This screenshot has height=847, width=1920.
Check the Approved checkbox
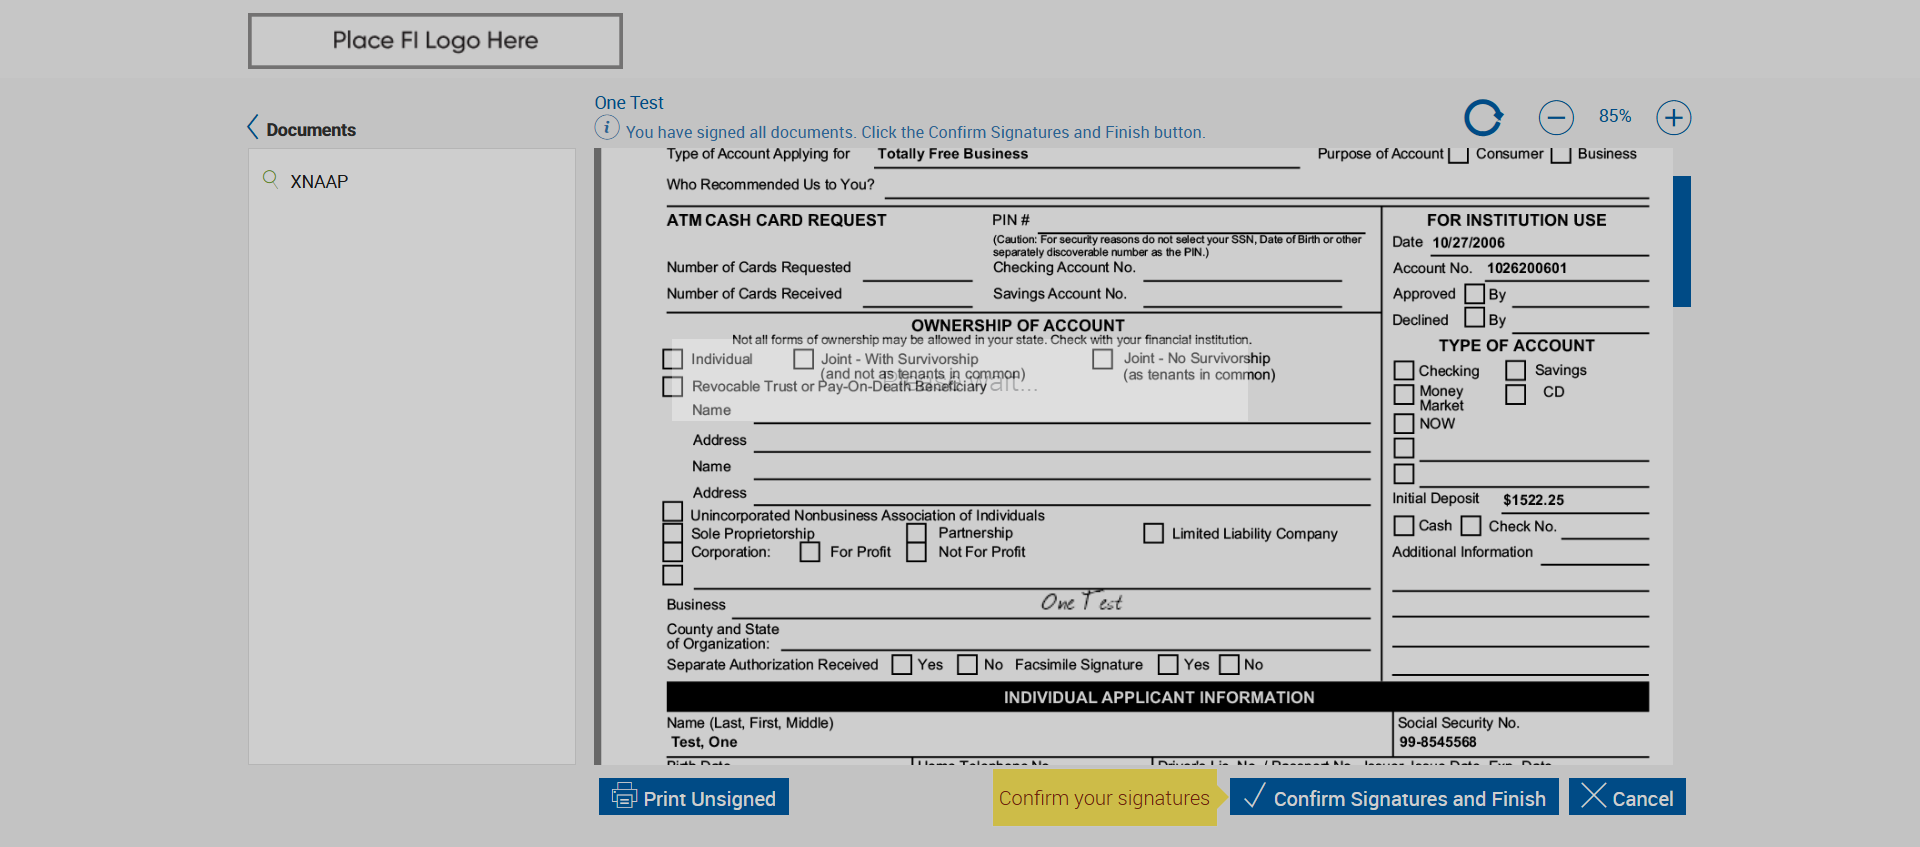[1474, 293]
